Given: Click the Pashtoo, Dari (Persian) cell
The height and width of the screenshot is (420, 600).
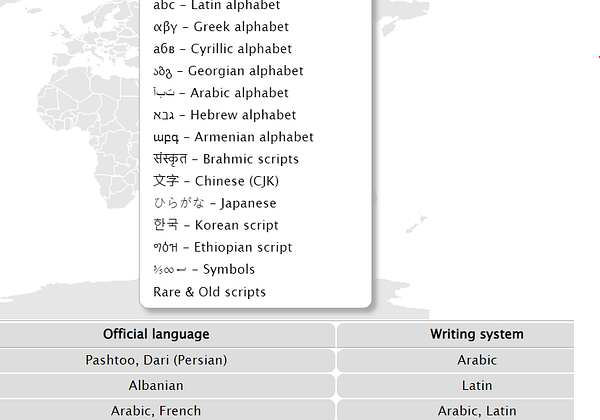Looking at the screenshot, I should 156,360.
